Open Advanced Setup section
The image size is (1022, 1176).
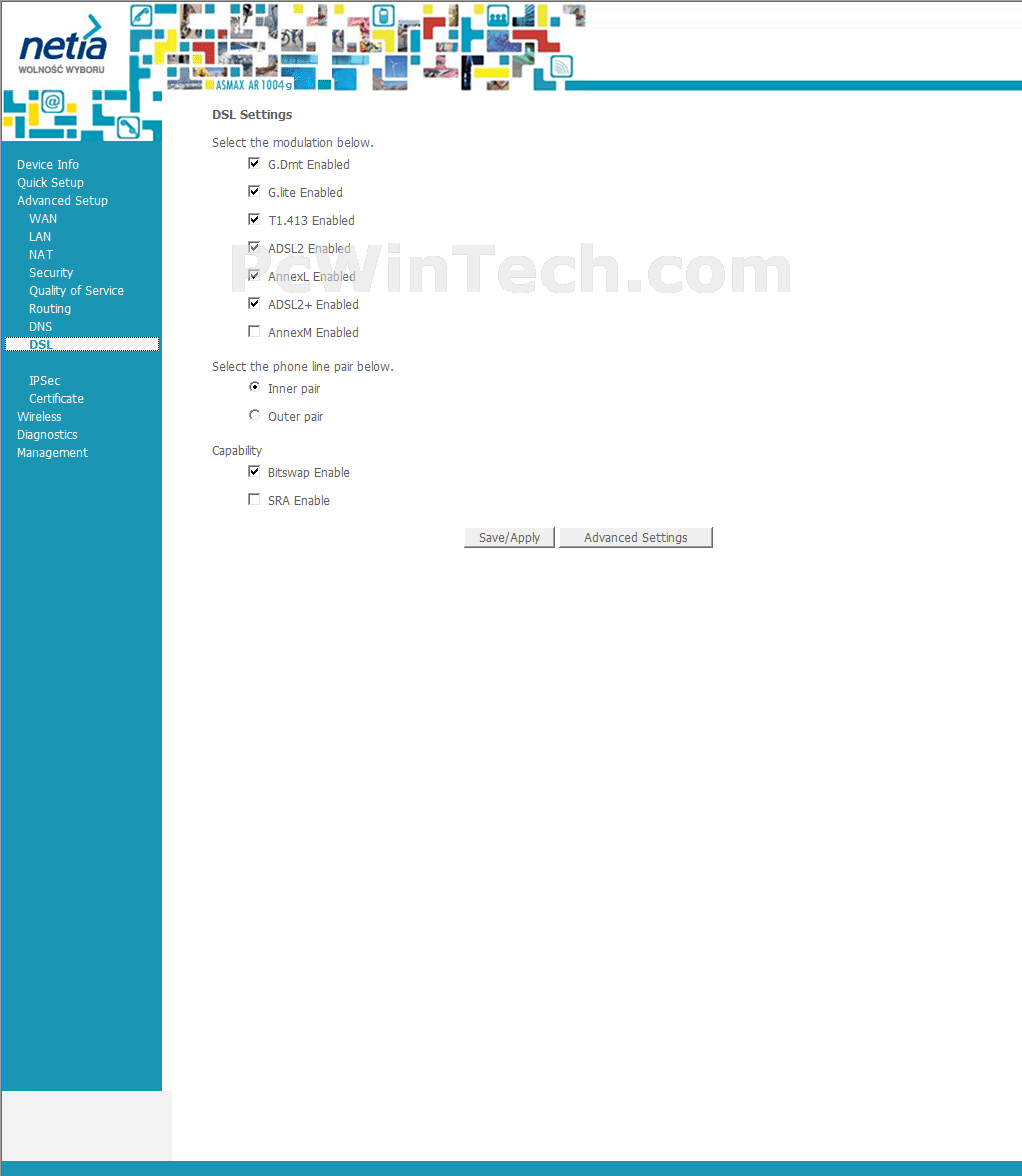click(x=62, y=200)
